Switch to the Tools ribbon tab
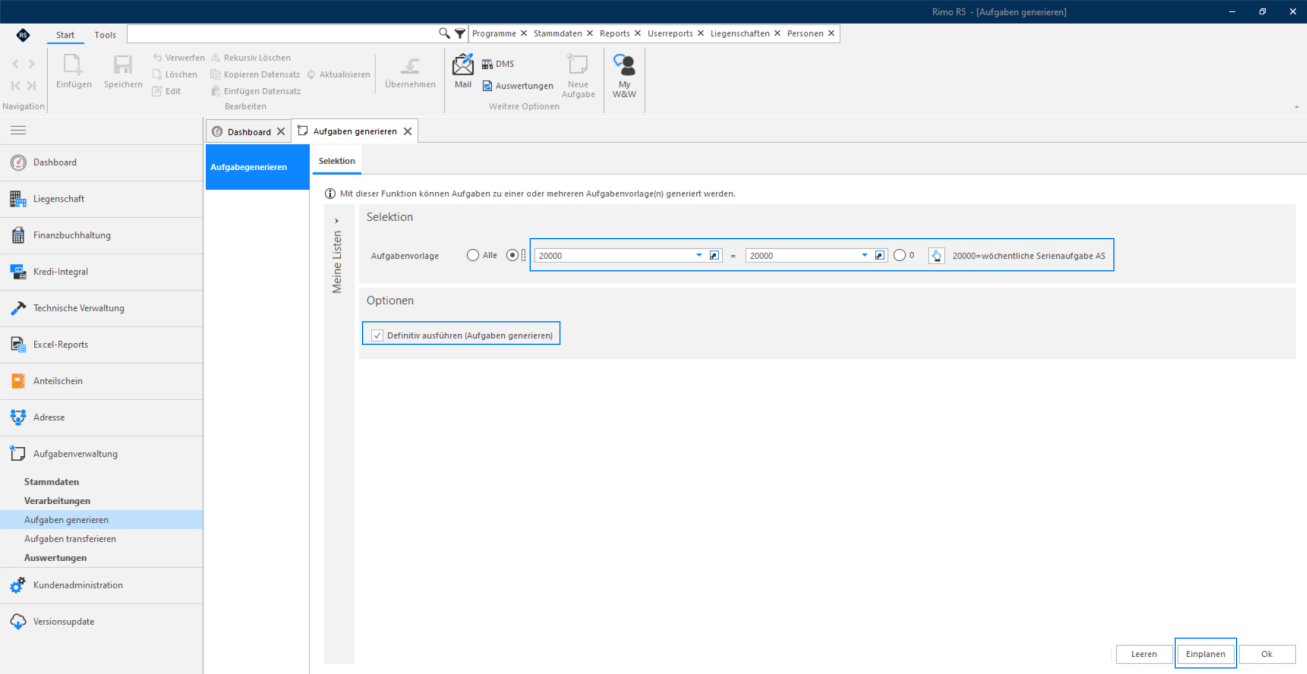The image size is (1307, 674). coord(105,35)
